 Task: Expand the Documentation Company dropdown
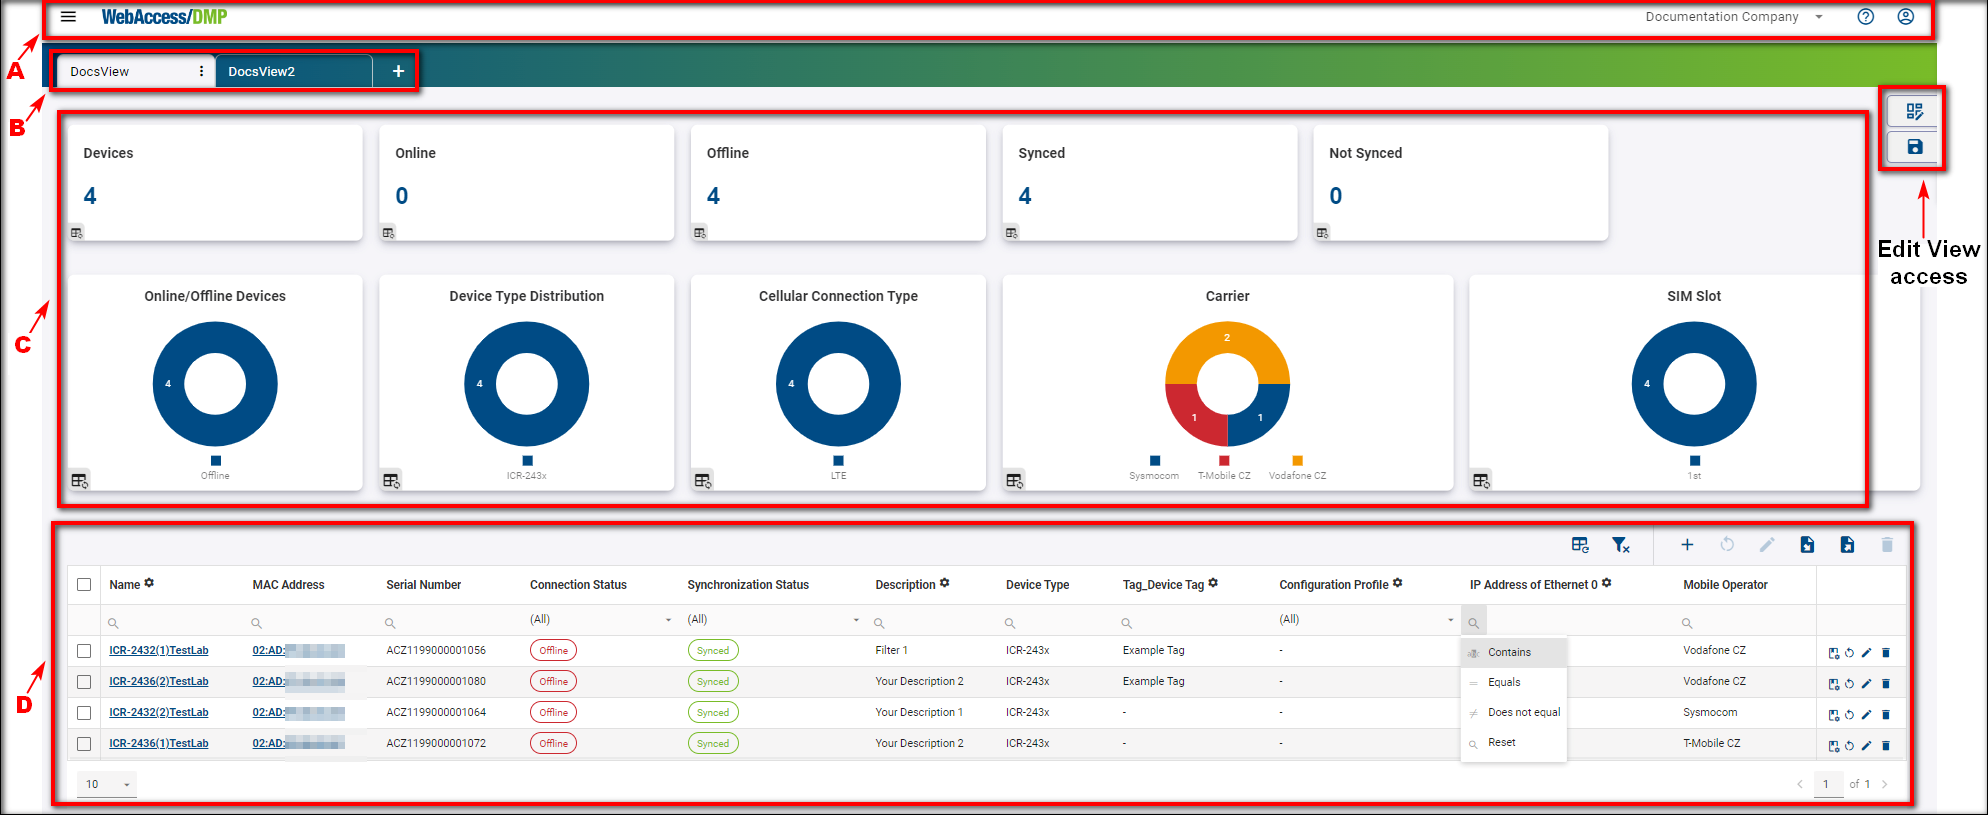[x=1819, y=17]
